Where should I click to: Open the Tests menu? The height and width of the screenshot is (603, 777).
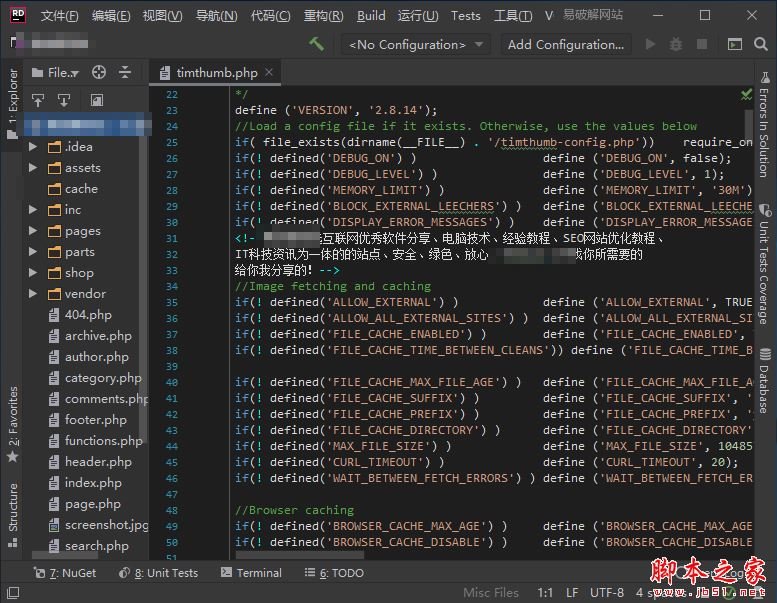point(465,16)
